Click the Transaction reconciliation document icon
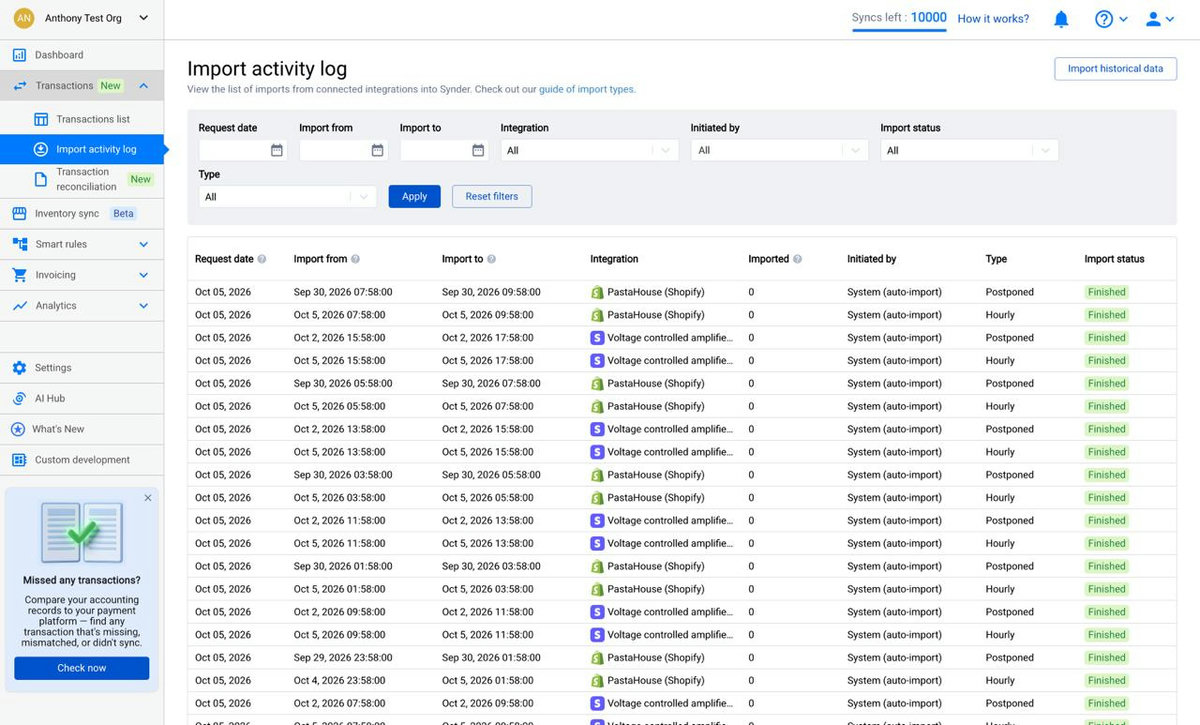This screenshot has width=1200, height=725. click(x=41, y=179)
